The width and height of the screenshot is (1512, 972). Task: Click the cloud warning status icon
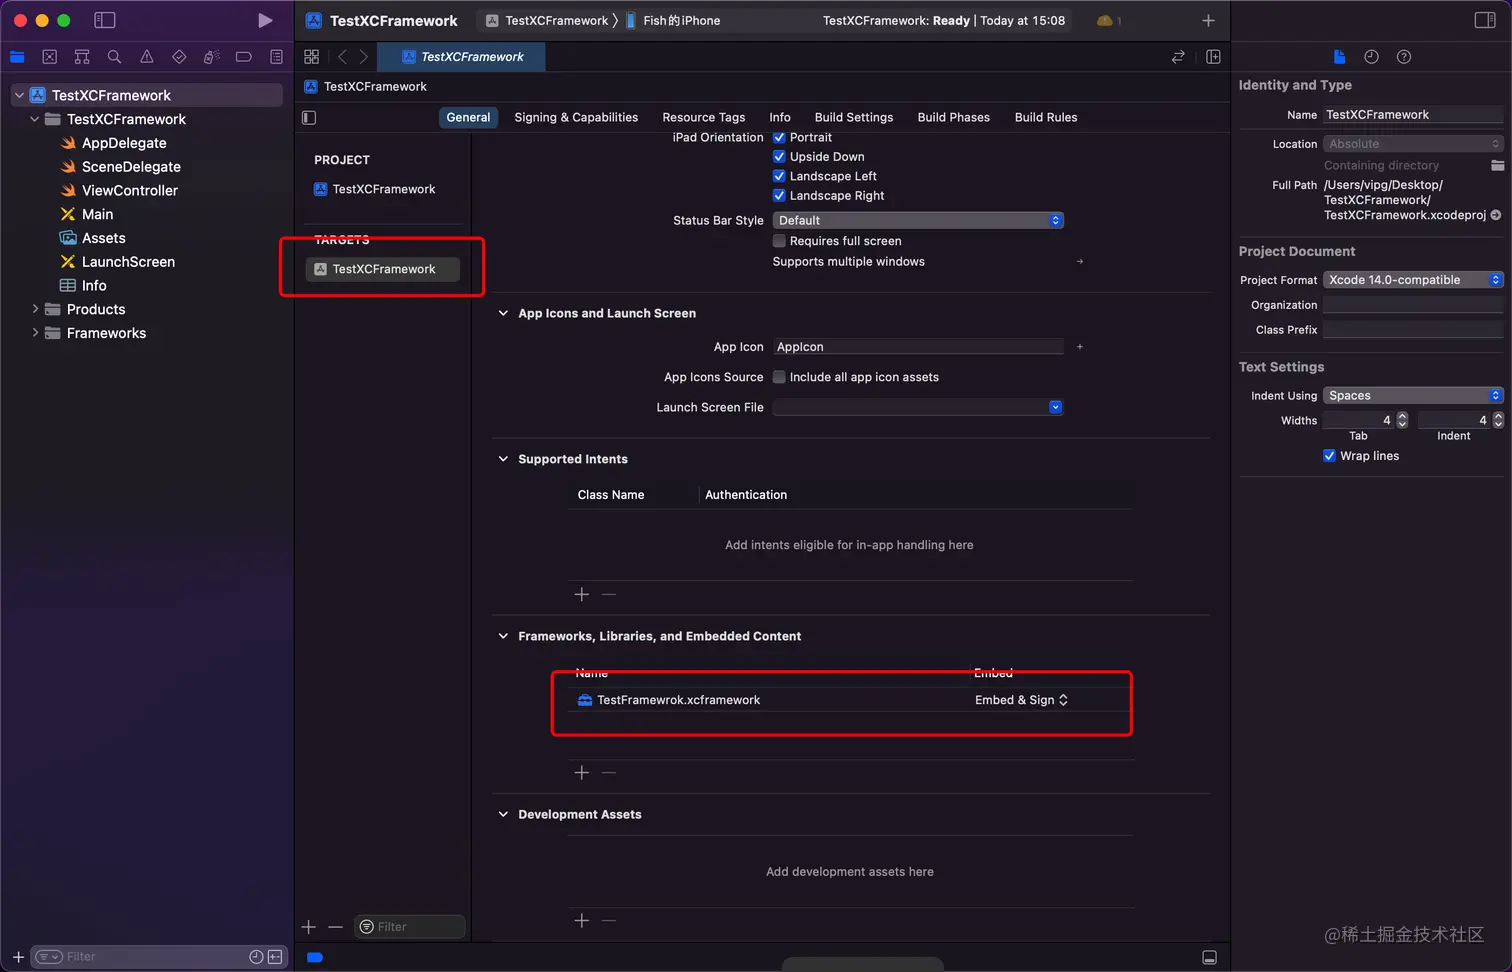pyautogui.click(x=1105, y=20)
